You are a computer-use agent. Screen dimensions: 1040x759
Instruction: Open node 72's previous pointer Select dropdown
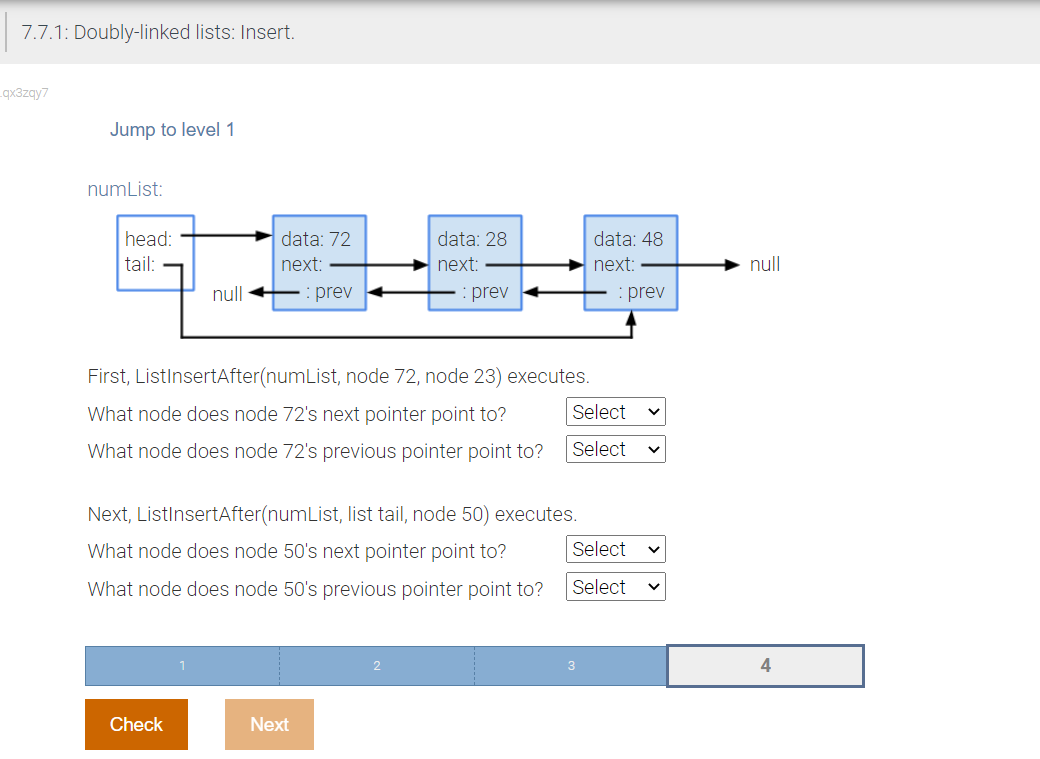click(x=615, y=449)
